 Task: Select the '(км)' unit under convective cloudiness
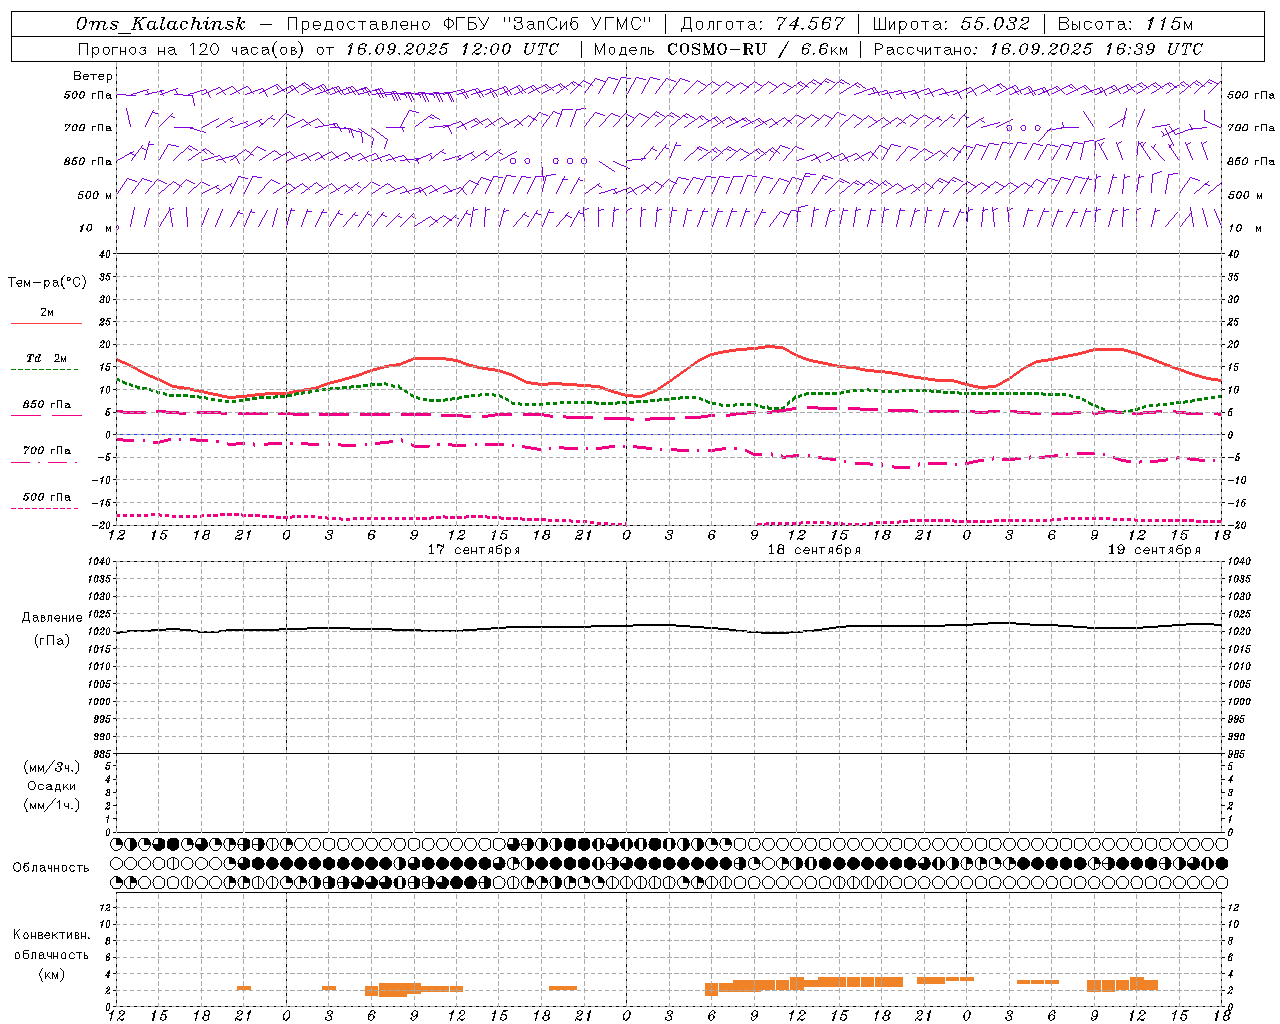52,974
